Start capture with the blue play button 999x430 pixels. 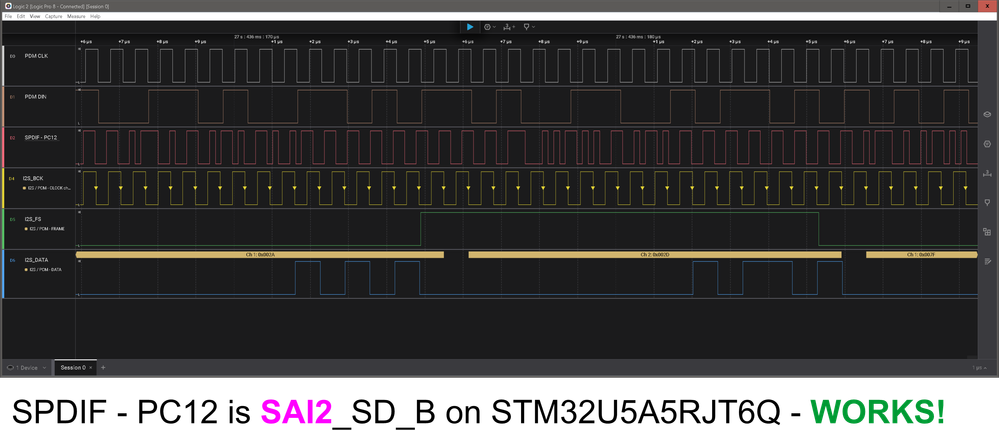click(470, 27)
